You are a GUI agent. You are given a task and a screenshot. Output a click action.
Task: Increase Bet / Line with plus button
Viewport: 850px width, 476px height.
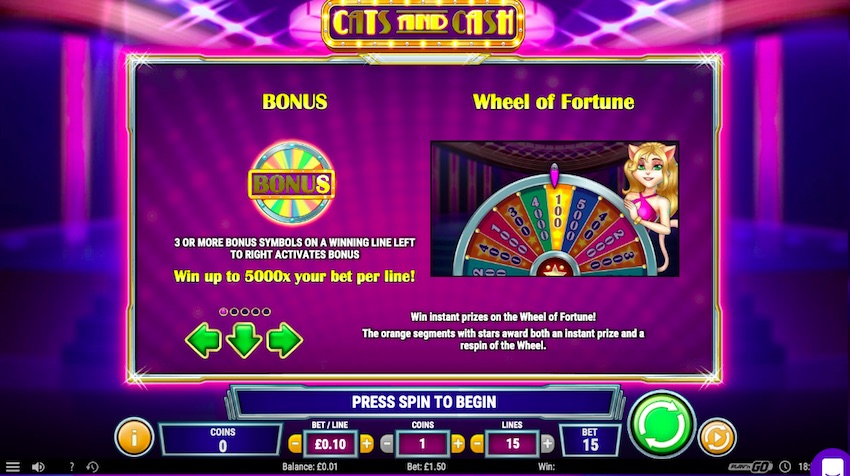tap(366, 444)
